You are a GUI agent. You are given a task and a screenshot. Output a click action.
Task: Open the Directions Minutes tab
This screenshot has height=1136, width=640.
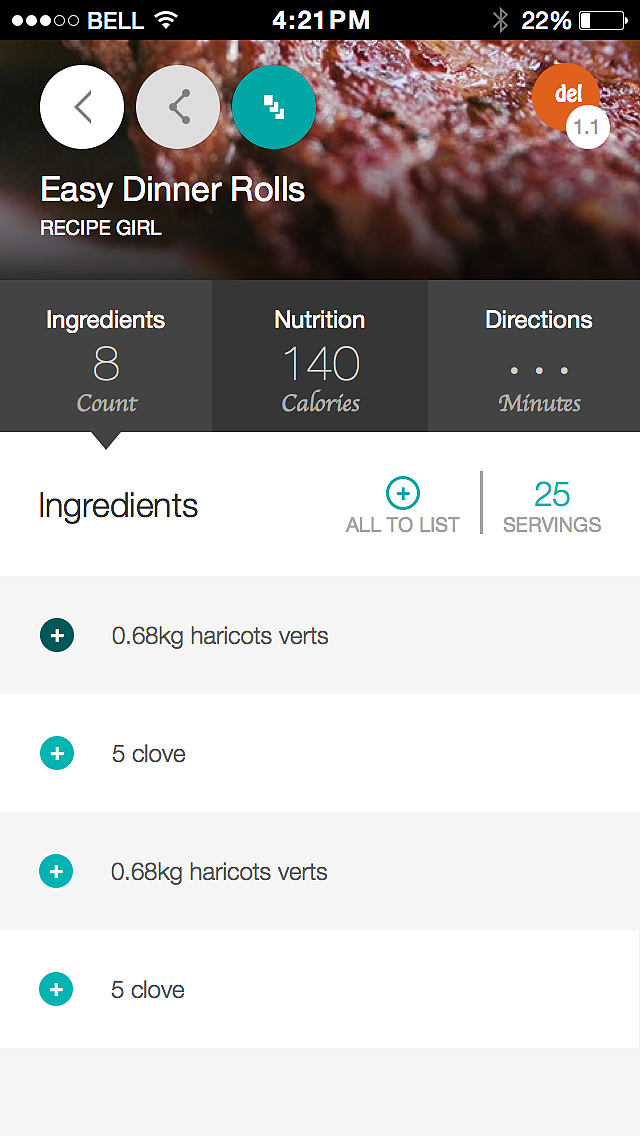(x=534, y=356)
